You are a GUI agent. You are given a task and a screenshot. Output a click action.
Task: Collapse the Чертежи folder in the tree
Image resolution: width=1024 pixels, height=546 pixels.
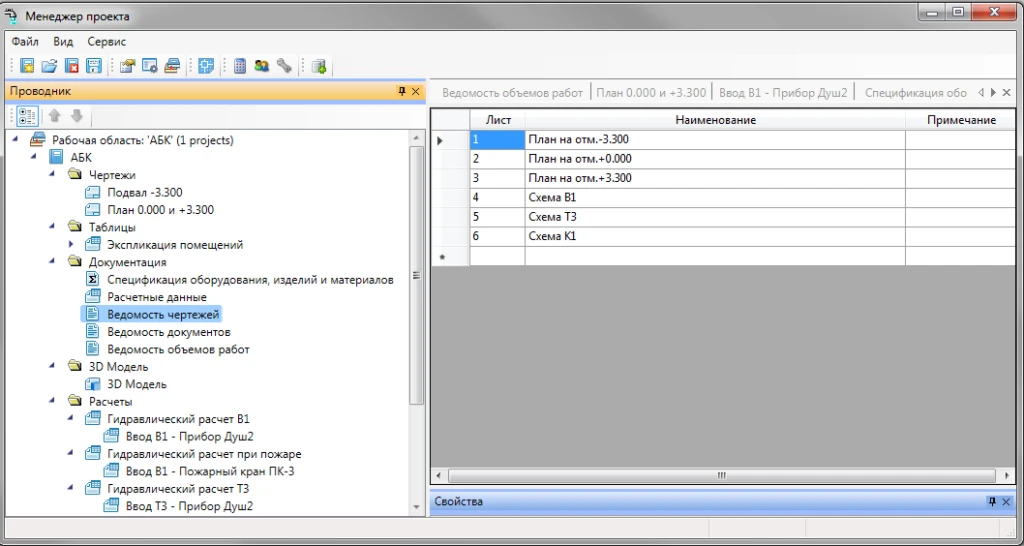coord(54,175)
